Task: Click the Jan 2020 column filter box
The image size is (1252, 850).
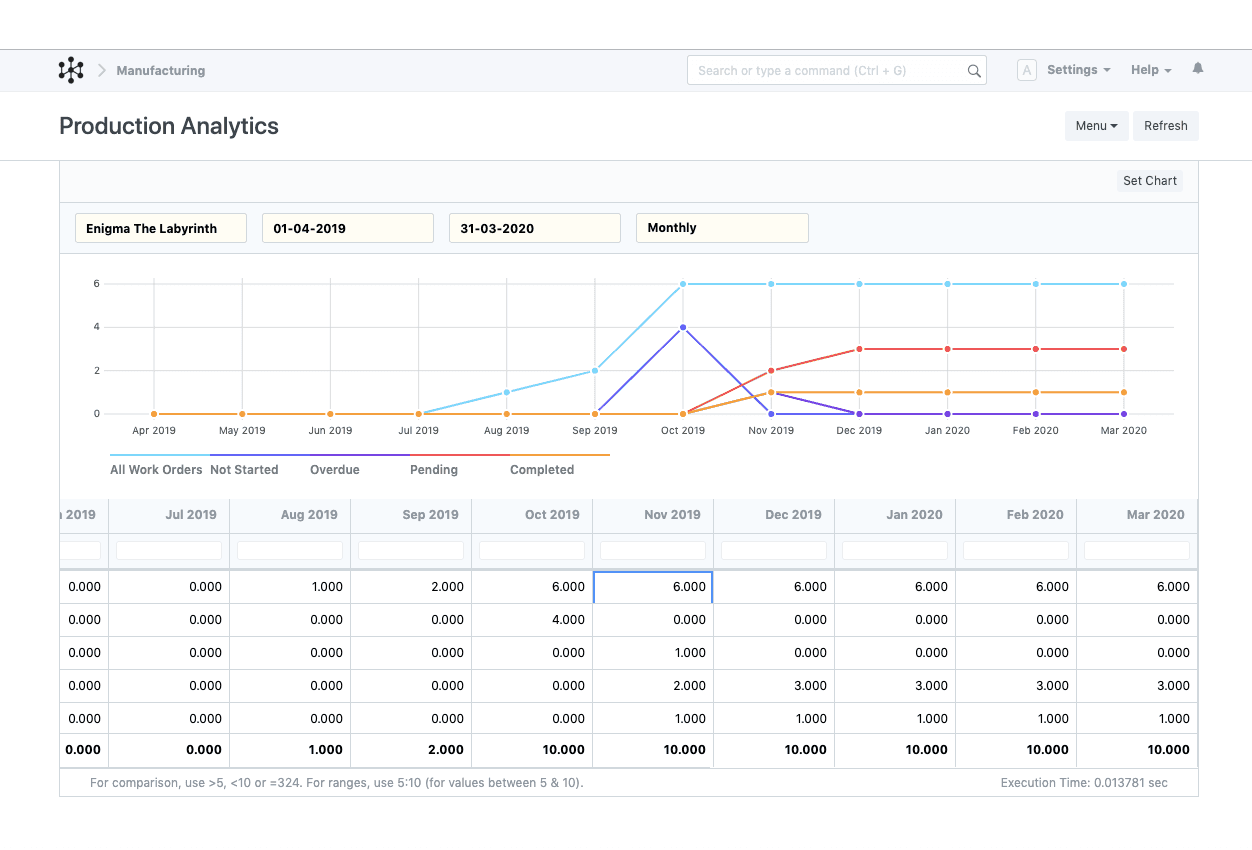Action: click(895, 550)
